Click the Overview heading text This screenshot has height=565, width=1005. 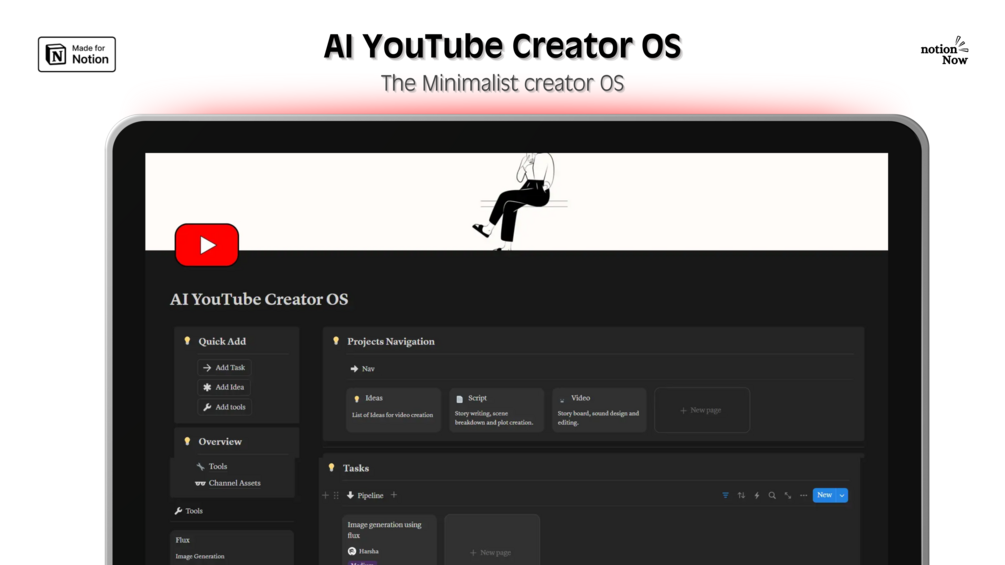pyautogui.click(x=220, y=441)
